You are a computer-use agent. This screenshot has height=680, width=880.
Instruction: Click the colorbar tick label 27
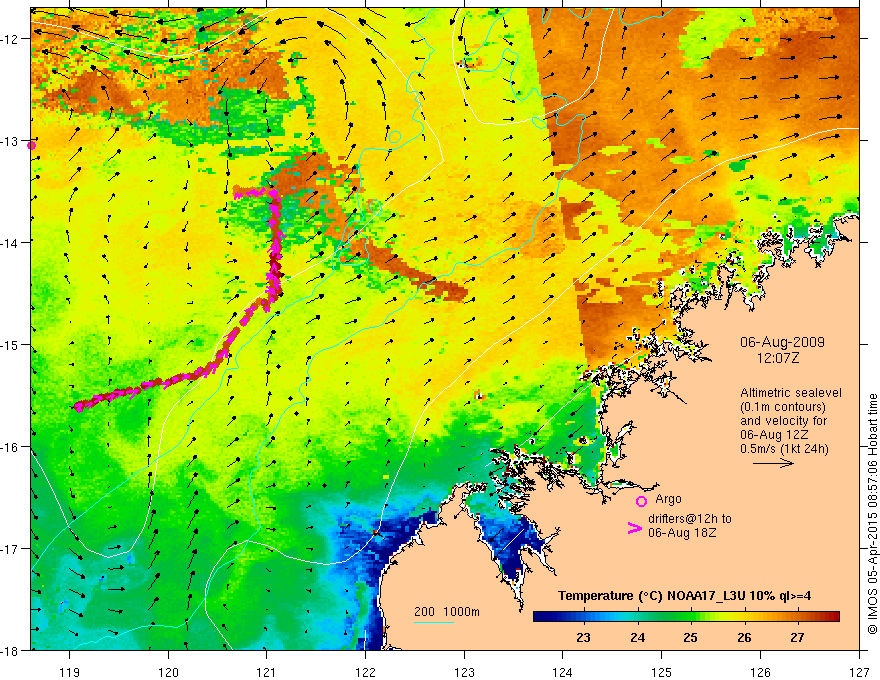797,637
